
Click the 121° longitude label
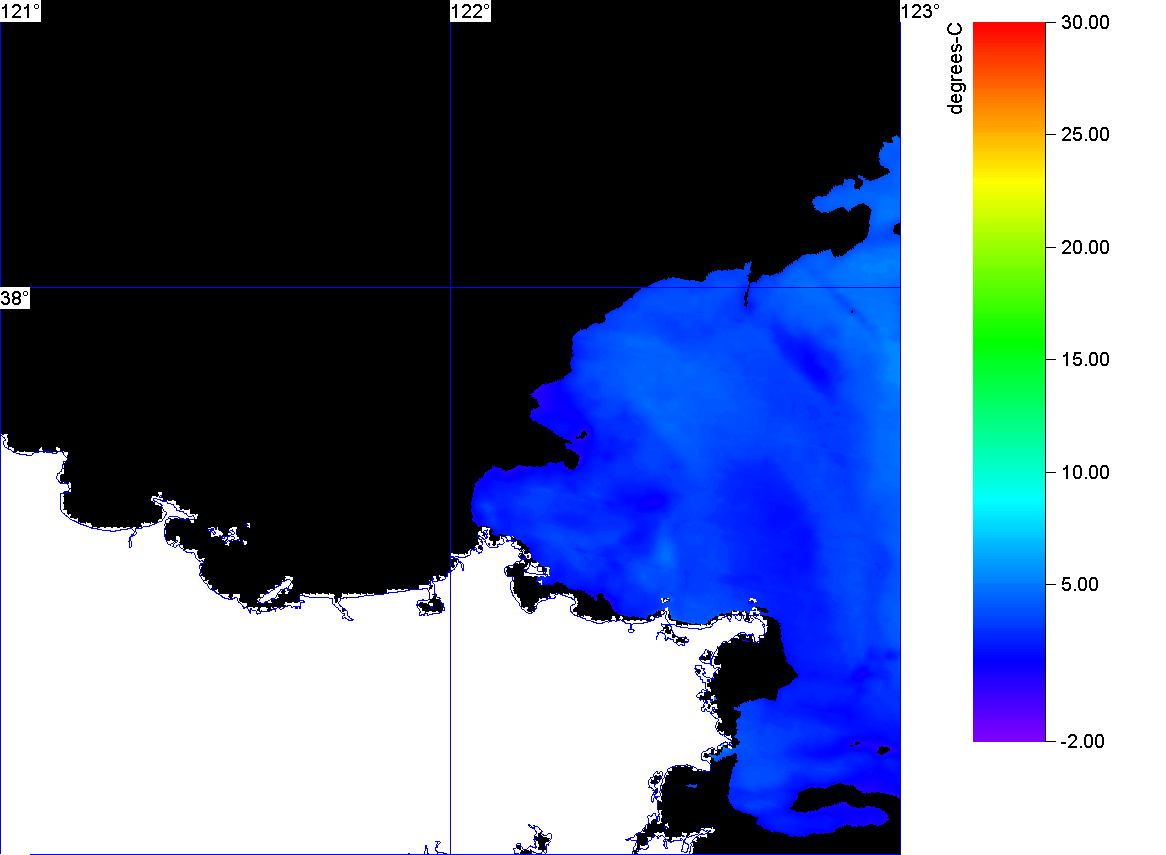[20, 11]
